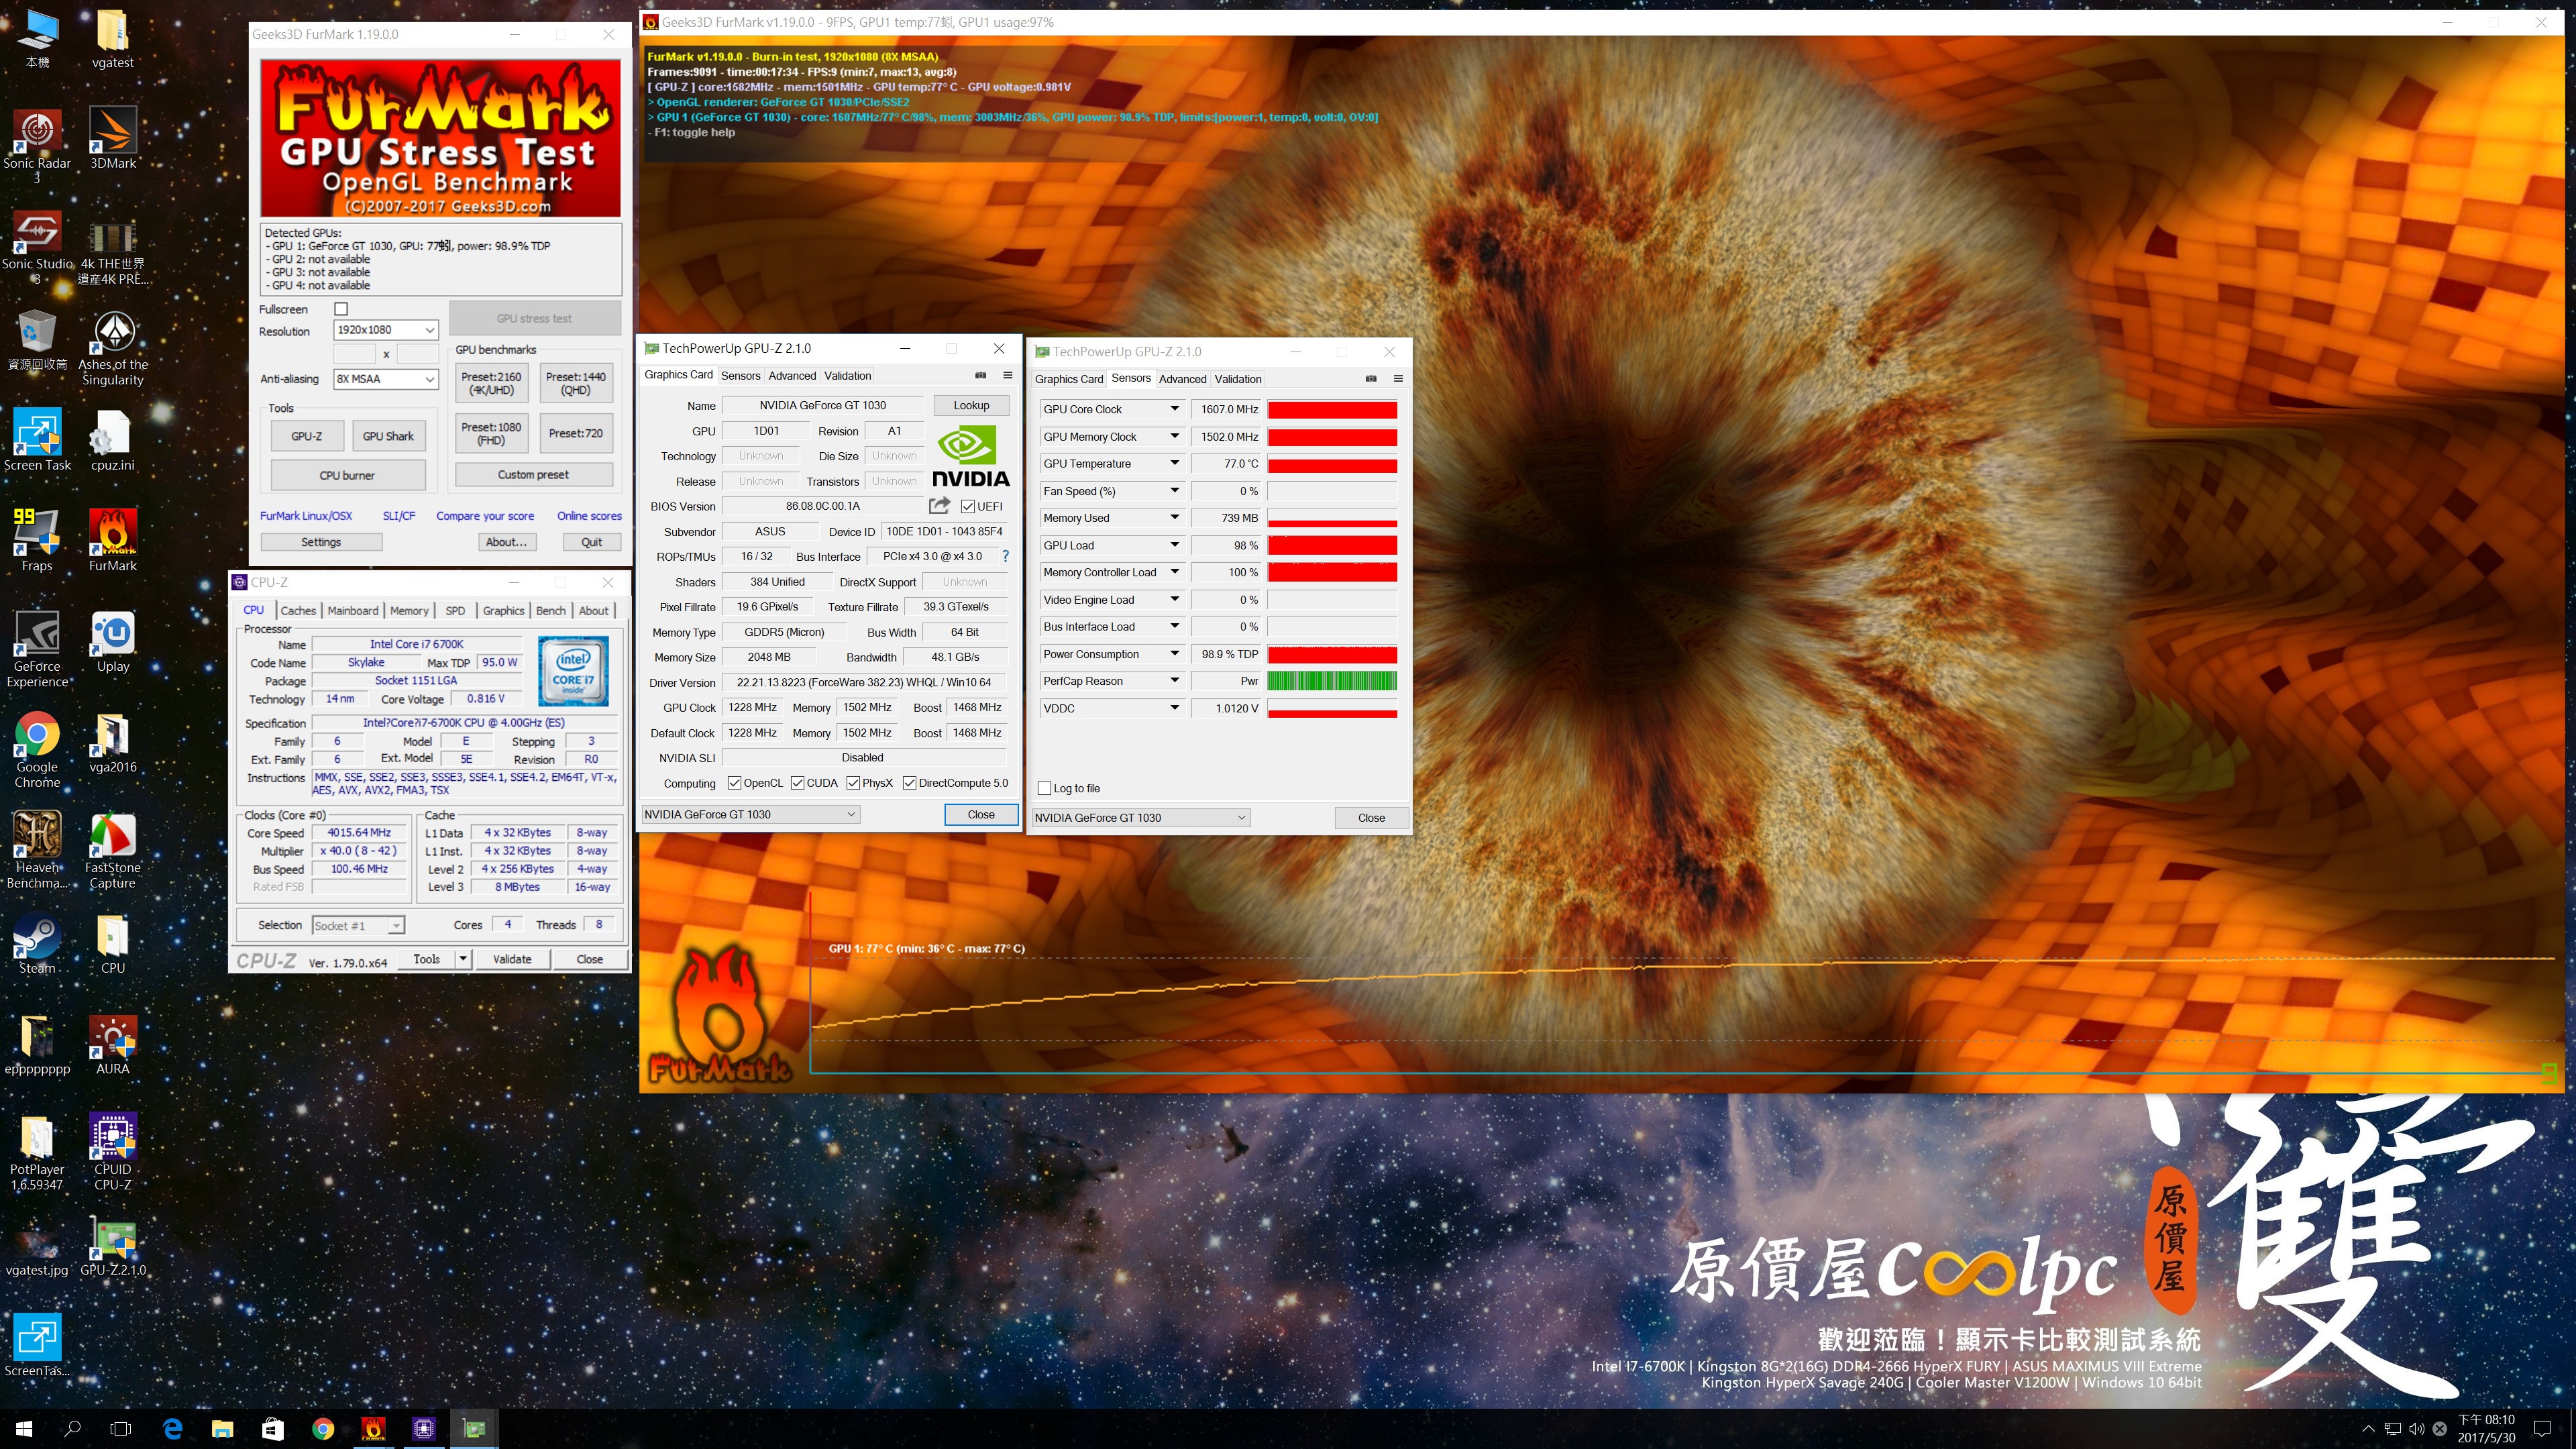Toggle the UEFI checkbox in GPU-Z

click(968, 507)
